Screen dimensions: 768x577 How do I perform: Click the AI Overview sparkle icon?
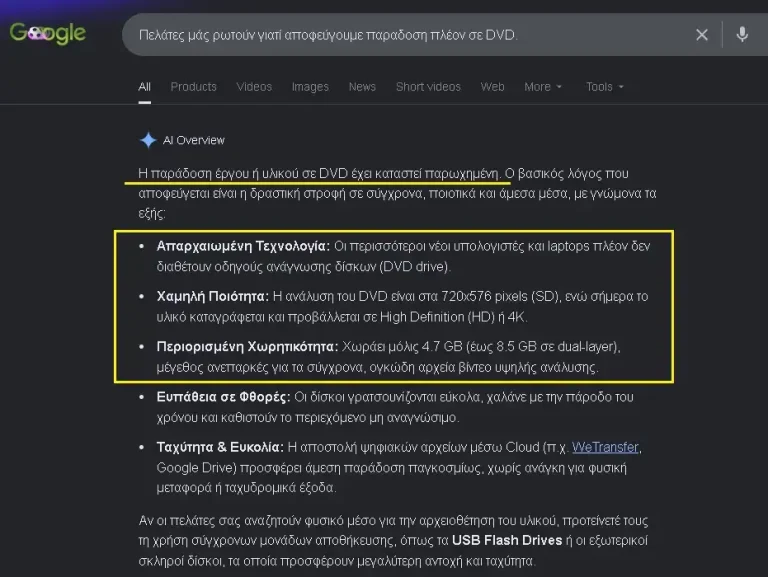tap(147, 140)
